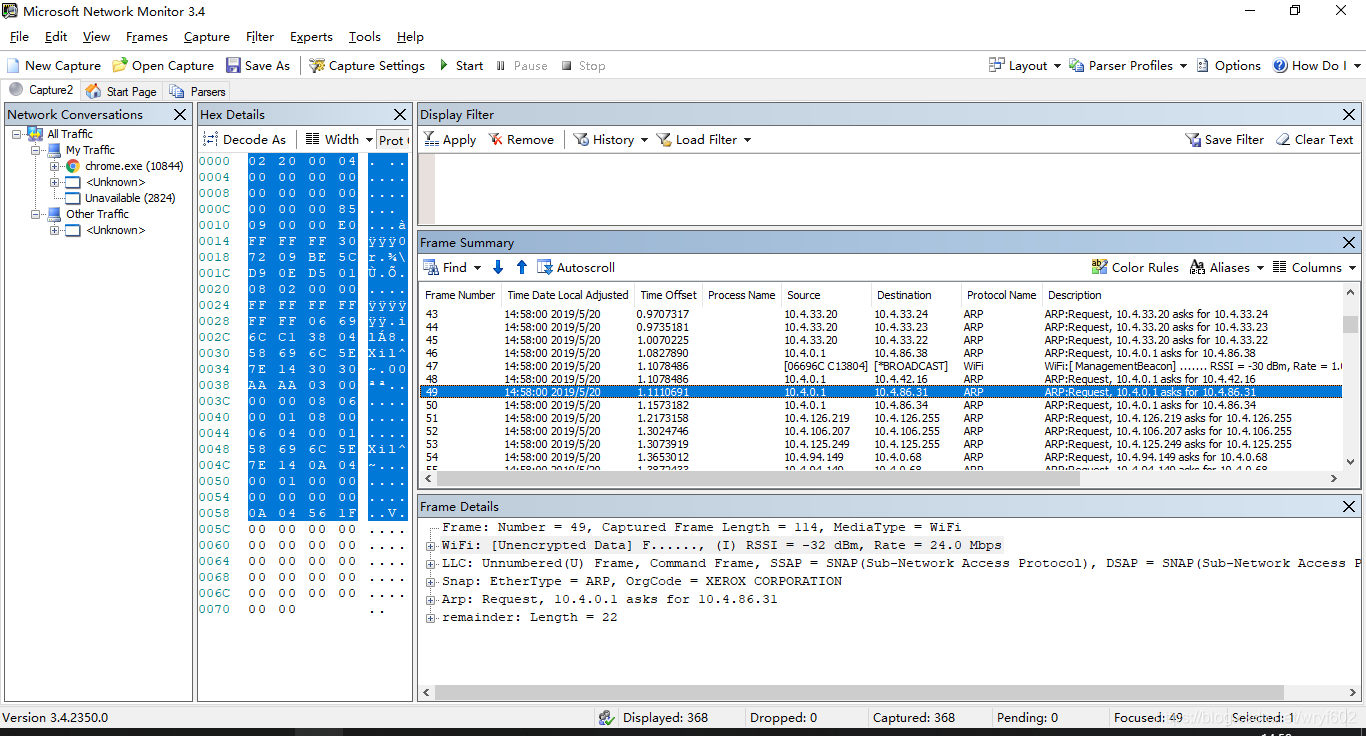Collapse the Other Traffic tree node
Image resolution: width=1366 pixels, height=736 pixels.
point(36,214)
